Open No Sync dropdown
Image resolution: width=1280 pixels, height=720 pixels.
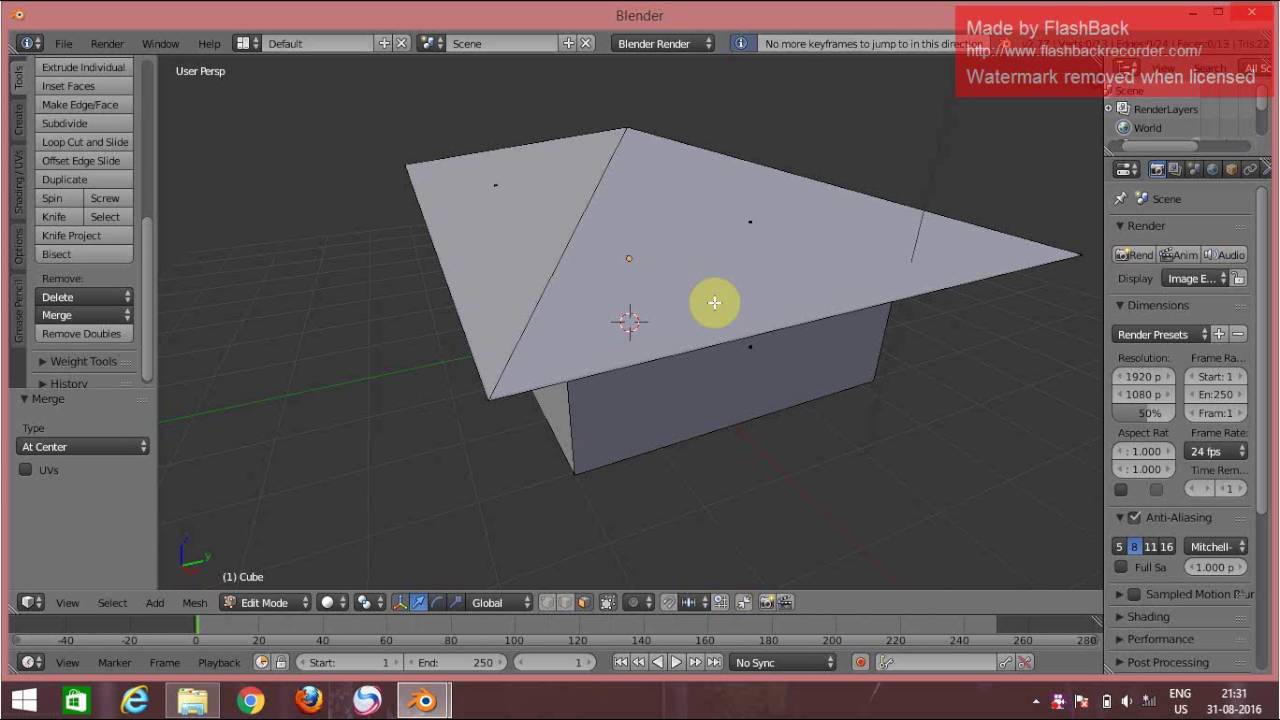tap(783, 662)
